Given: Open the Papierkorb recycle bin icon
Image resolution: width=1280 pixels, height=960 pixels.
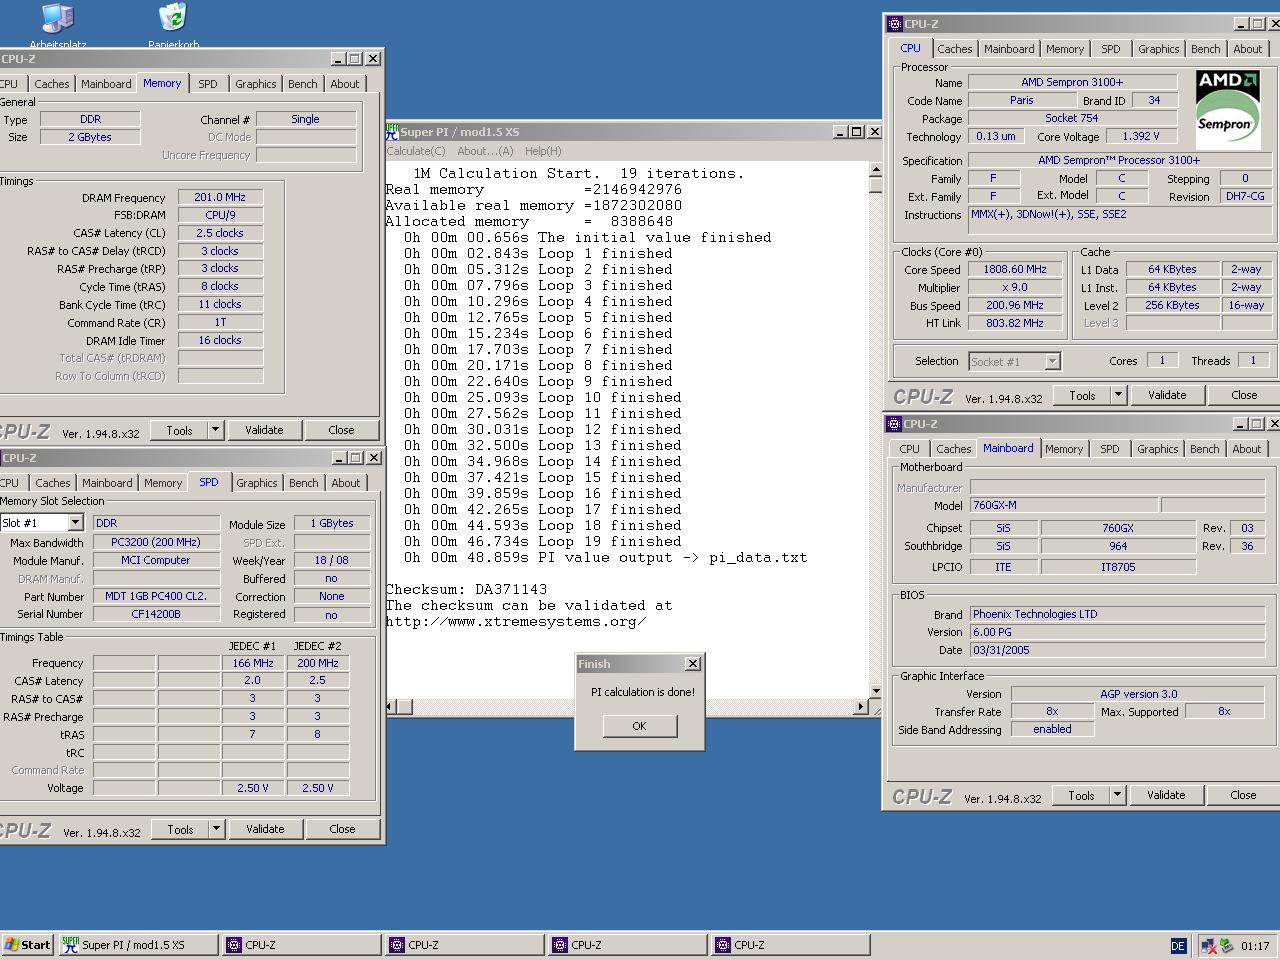Looking at the screenshot, I should click(x=173, y=25).
